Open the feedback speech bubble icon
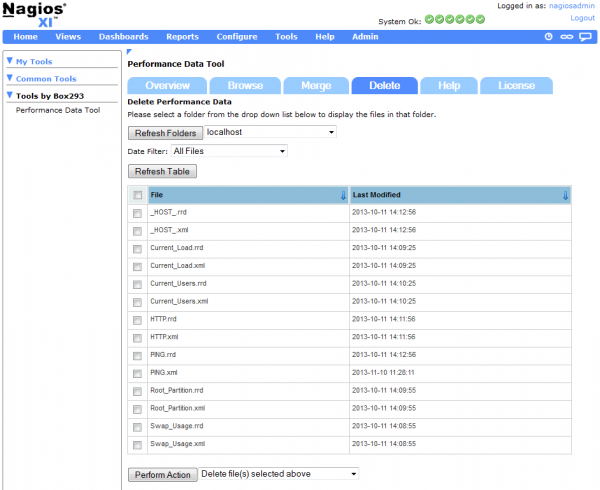Viewport: 600px width, 490px height. coord(586,36)
